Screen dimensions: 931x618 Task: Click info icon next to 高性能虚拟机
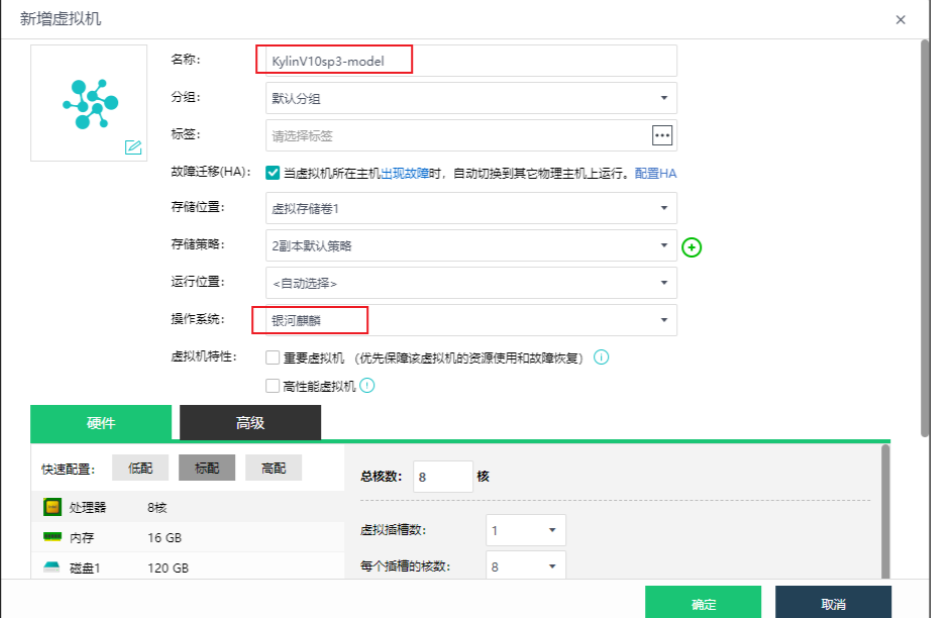(367, 386)
